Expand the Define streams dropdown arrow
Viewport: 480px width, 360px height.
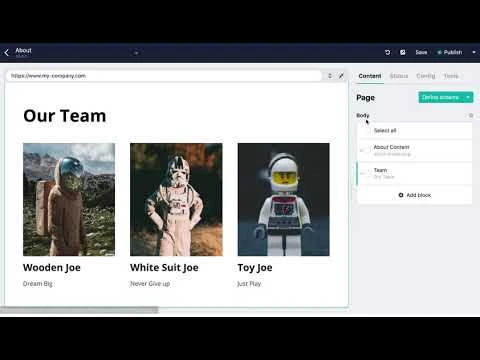[x=468, y=97]
